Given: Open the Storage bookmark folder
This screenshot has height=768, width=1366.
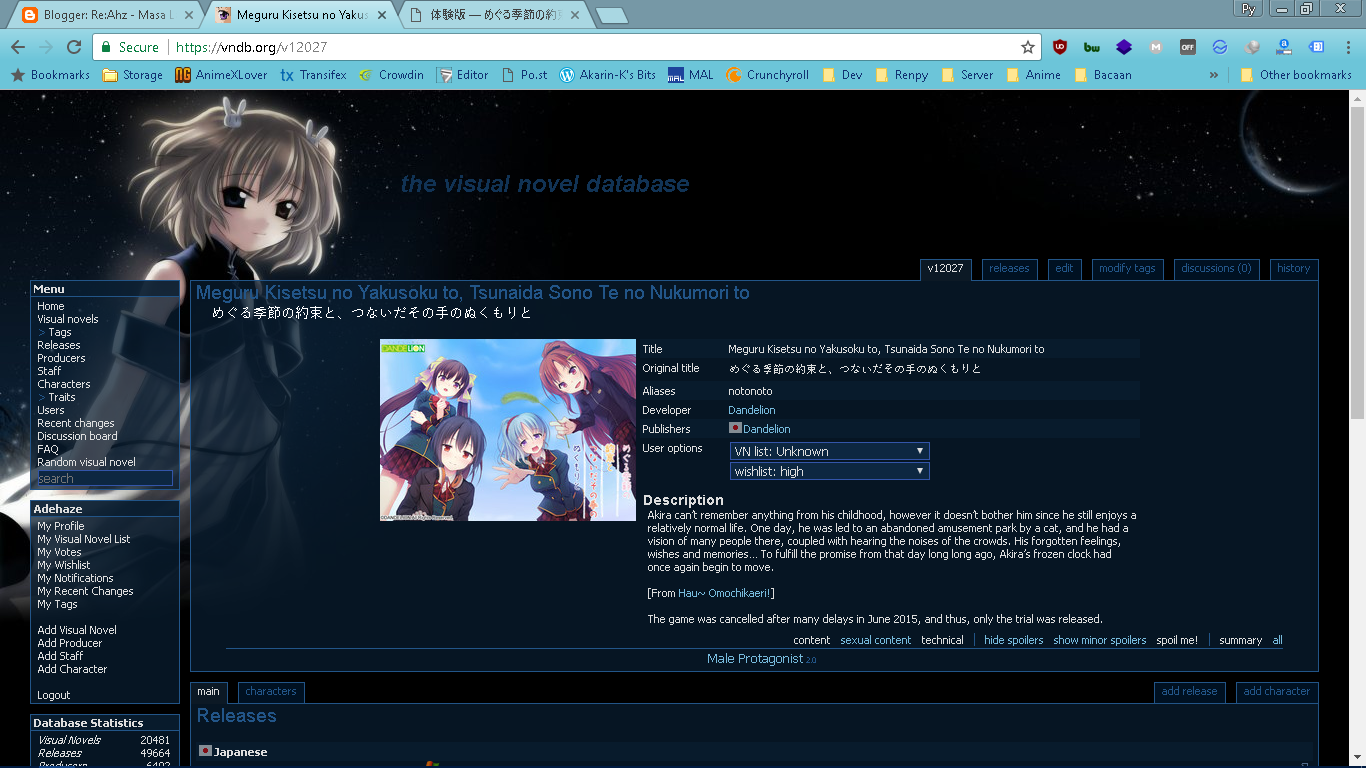Looking at the screenshot, I should [133, 75].
